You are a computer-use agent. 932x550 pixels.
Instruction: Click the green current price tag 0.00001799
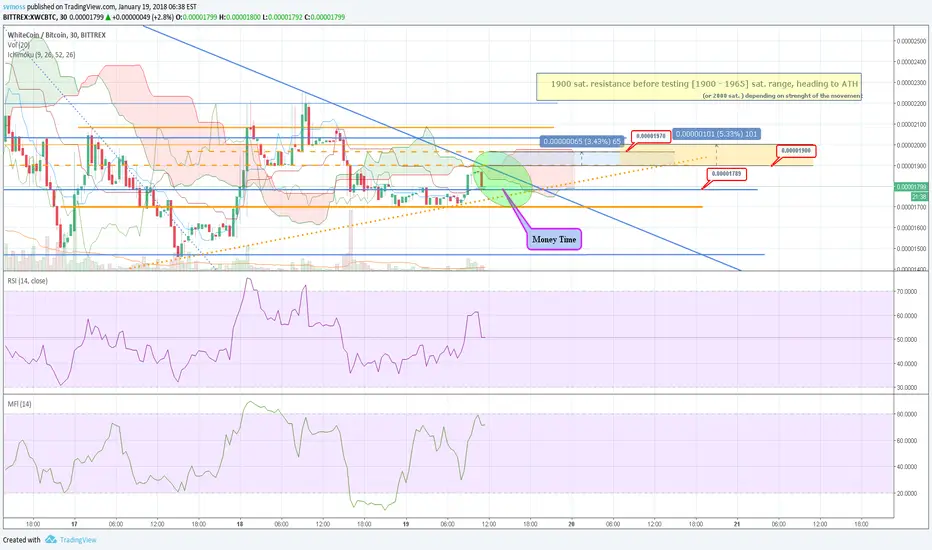tap(911, 187)
